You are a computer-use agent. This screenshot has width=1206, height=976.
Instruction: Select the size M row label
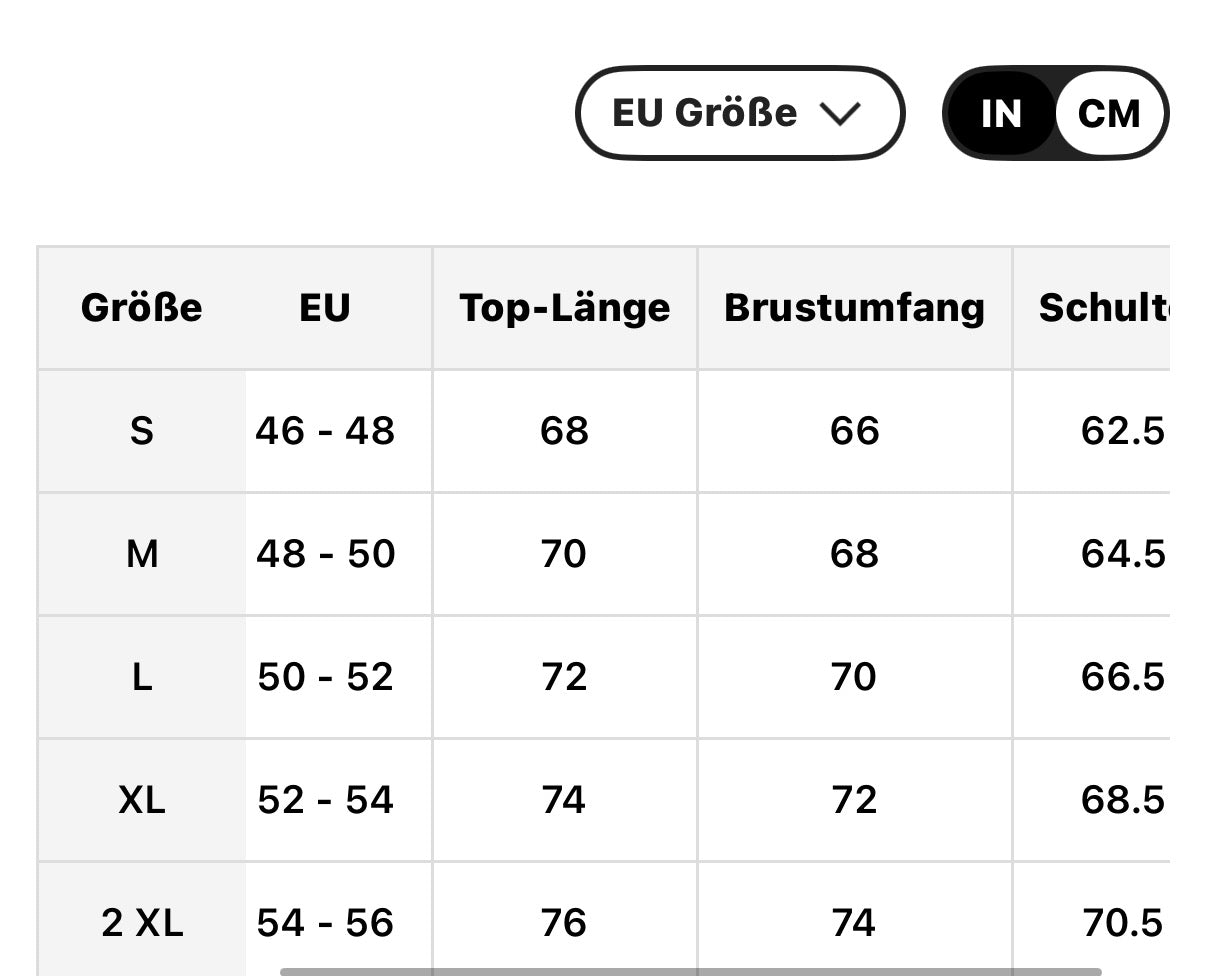coord(141,554)
